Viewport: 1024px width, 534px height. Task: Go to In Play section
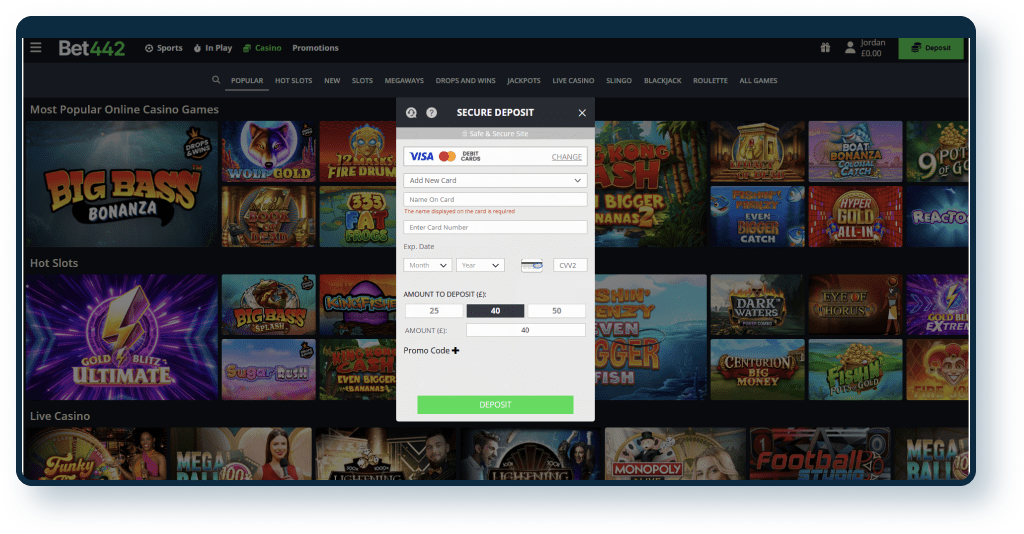(213, 48)
